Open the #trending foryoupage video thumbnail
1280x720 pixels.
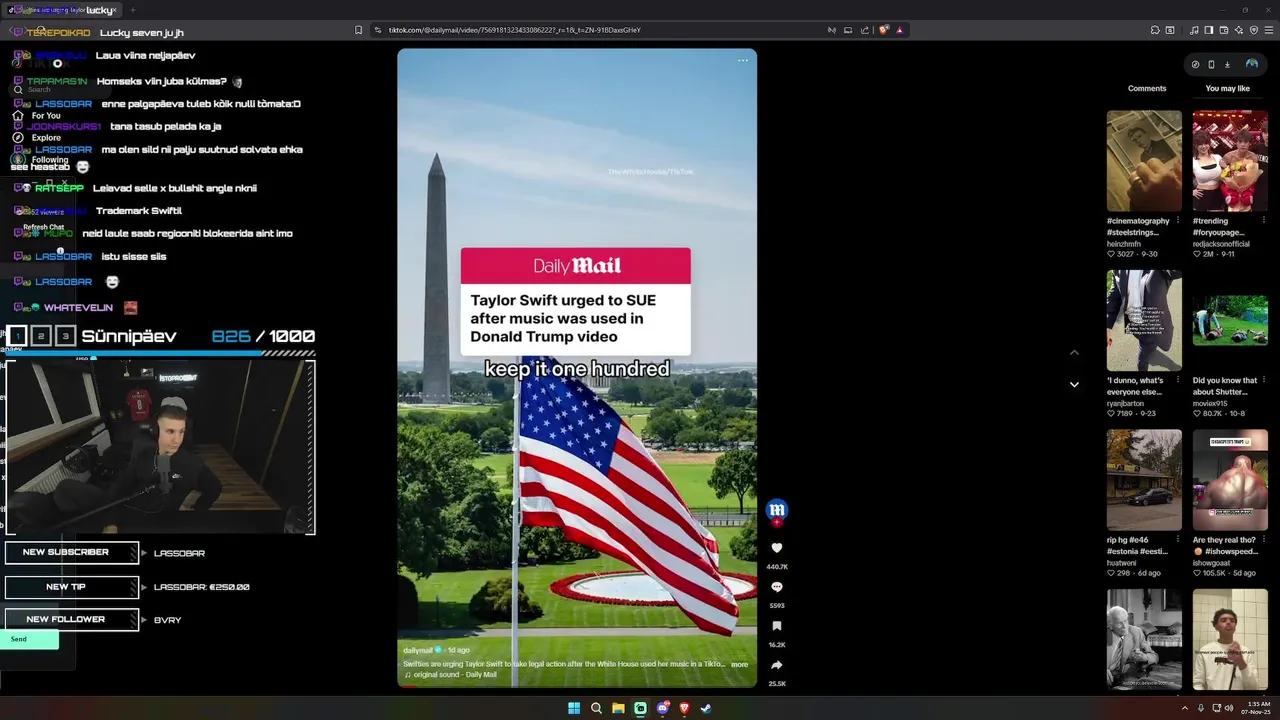coord(1230,161)
